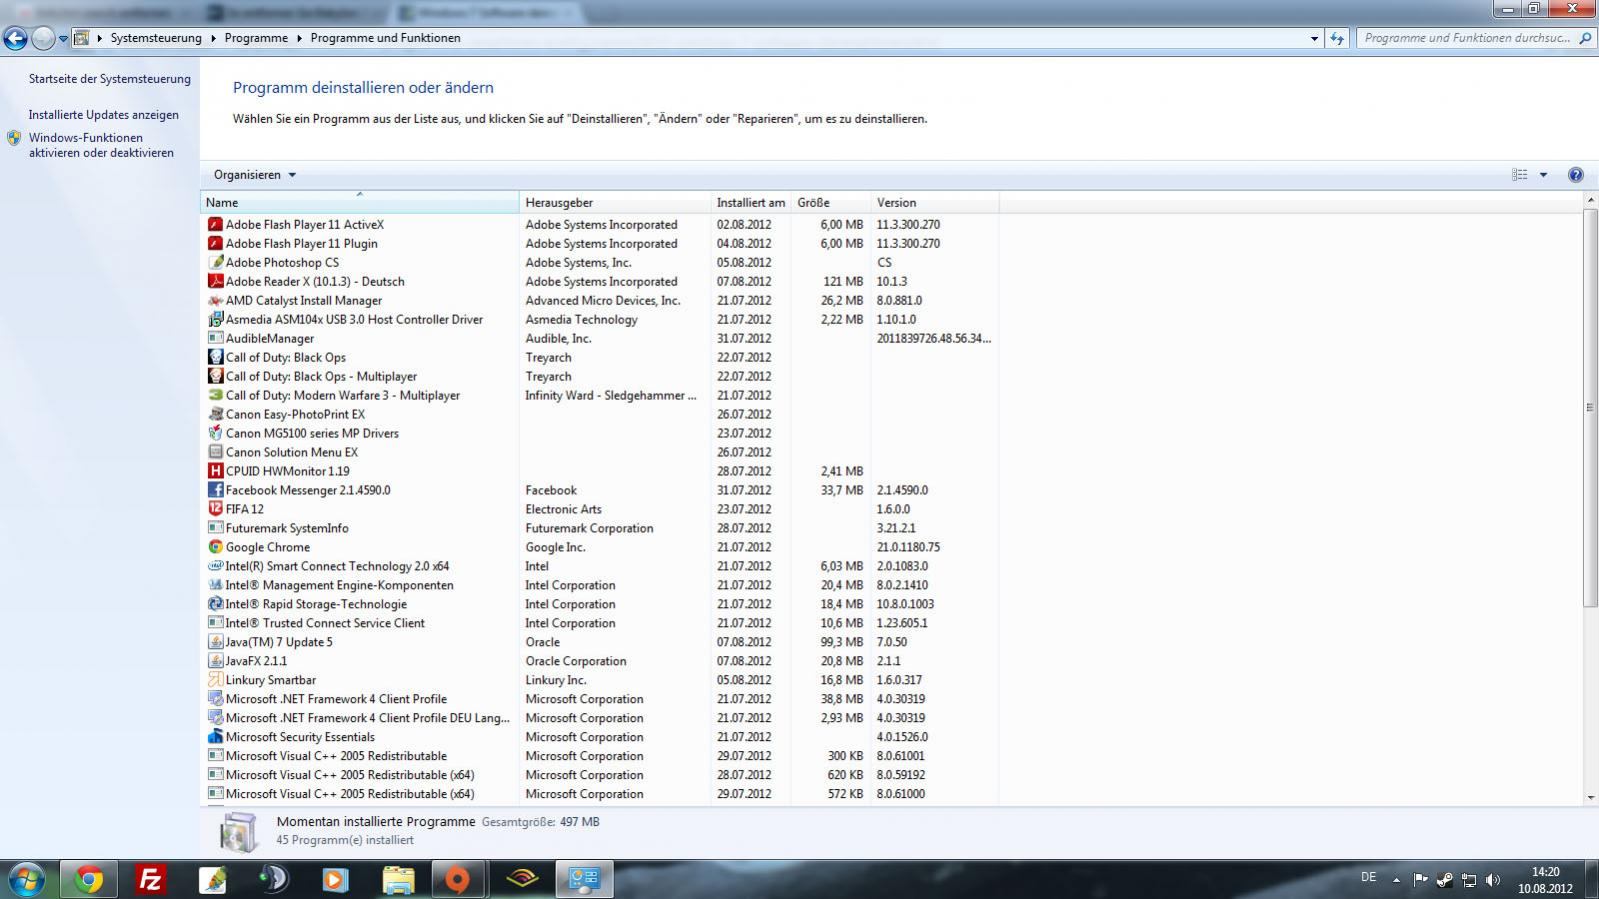Click the vertical scrollbar thumb
1599x899 pixels.
[x=1590, y=408]
